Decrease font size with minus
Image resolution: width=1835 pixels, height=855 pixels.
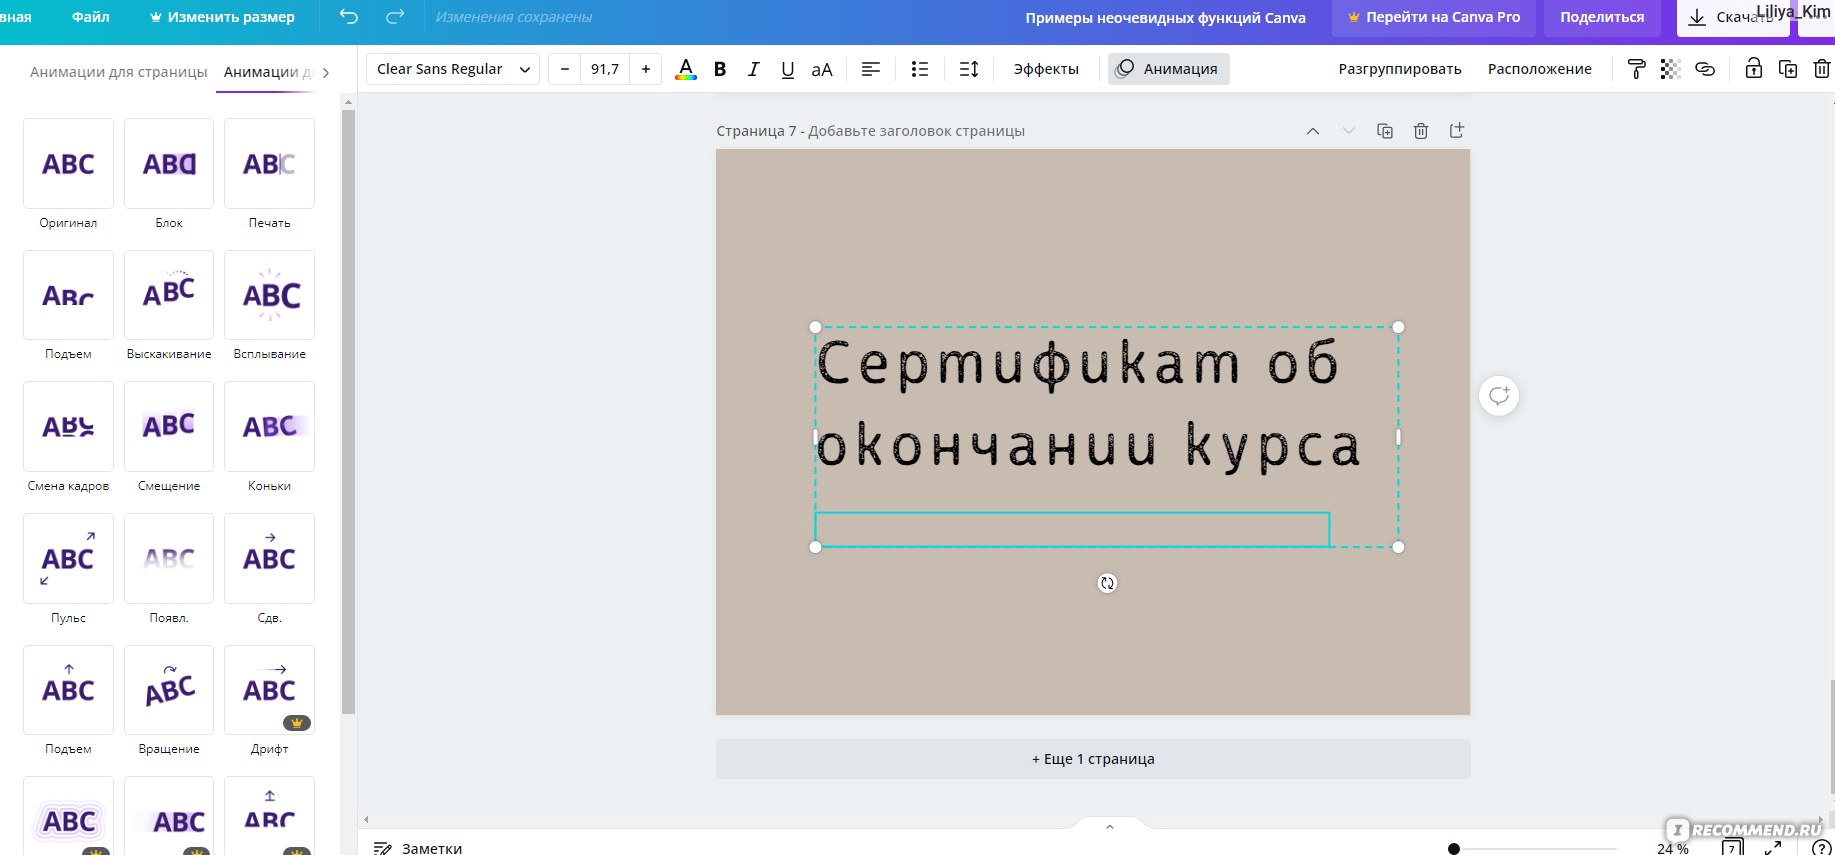[x=565, y=69]
